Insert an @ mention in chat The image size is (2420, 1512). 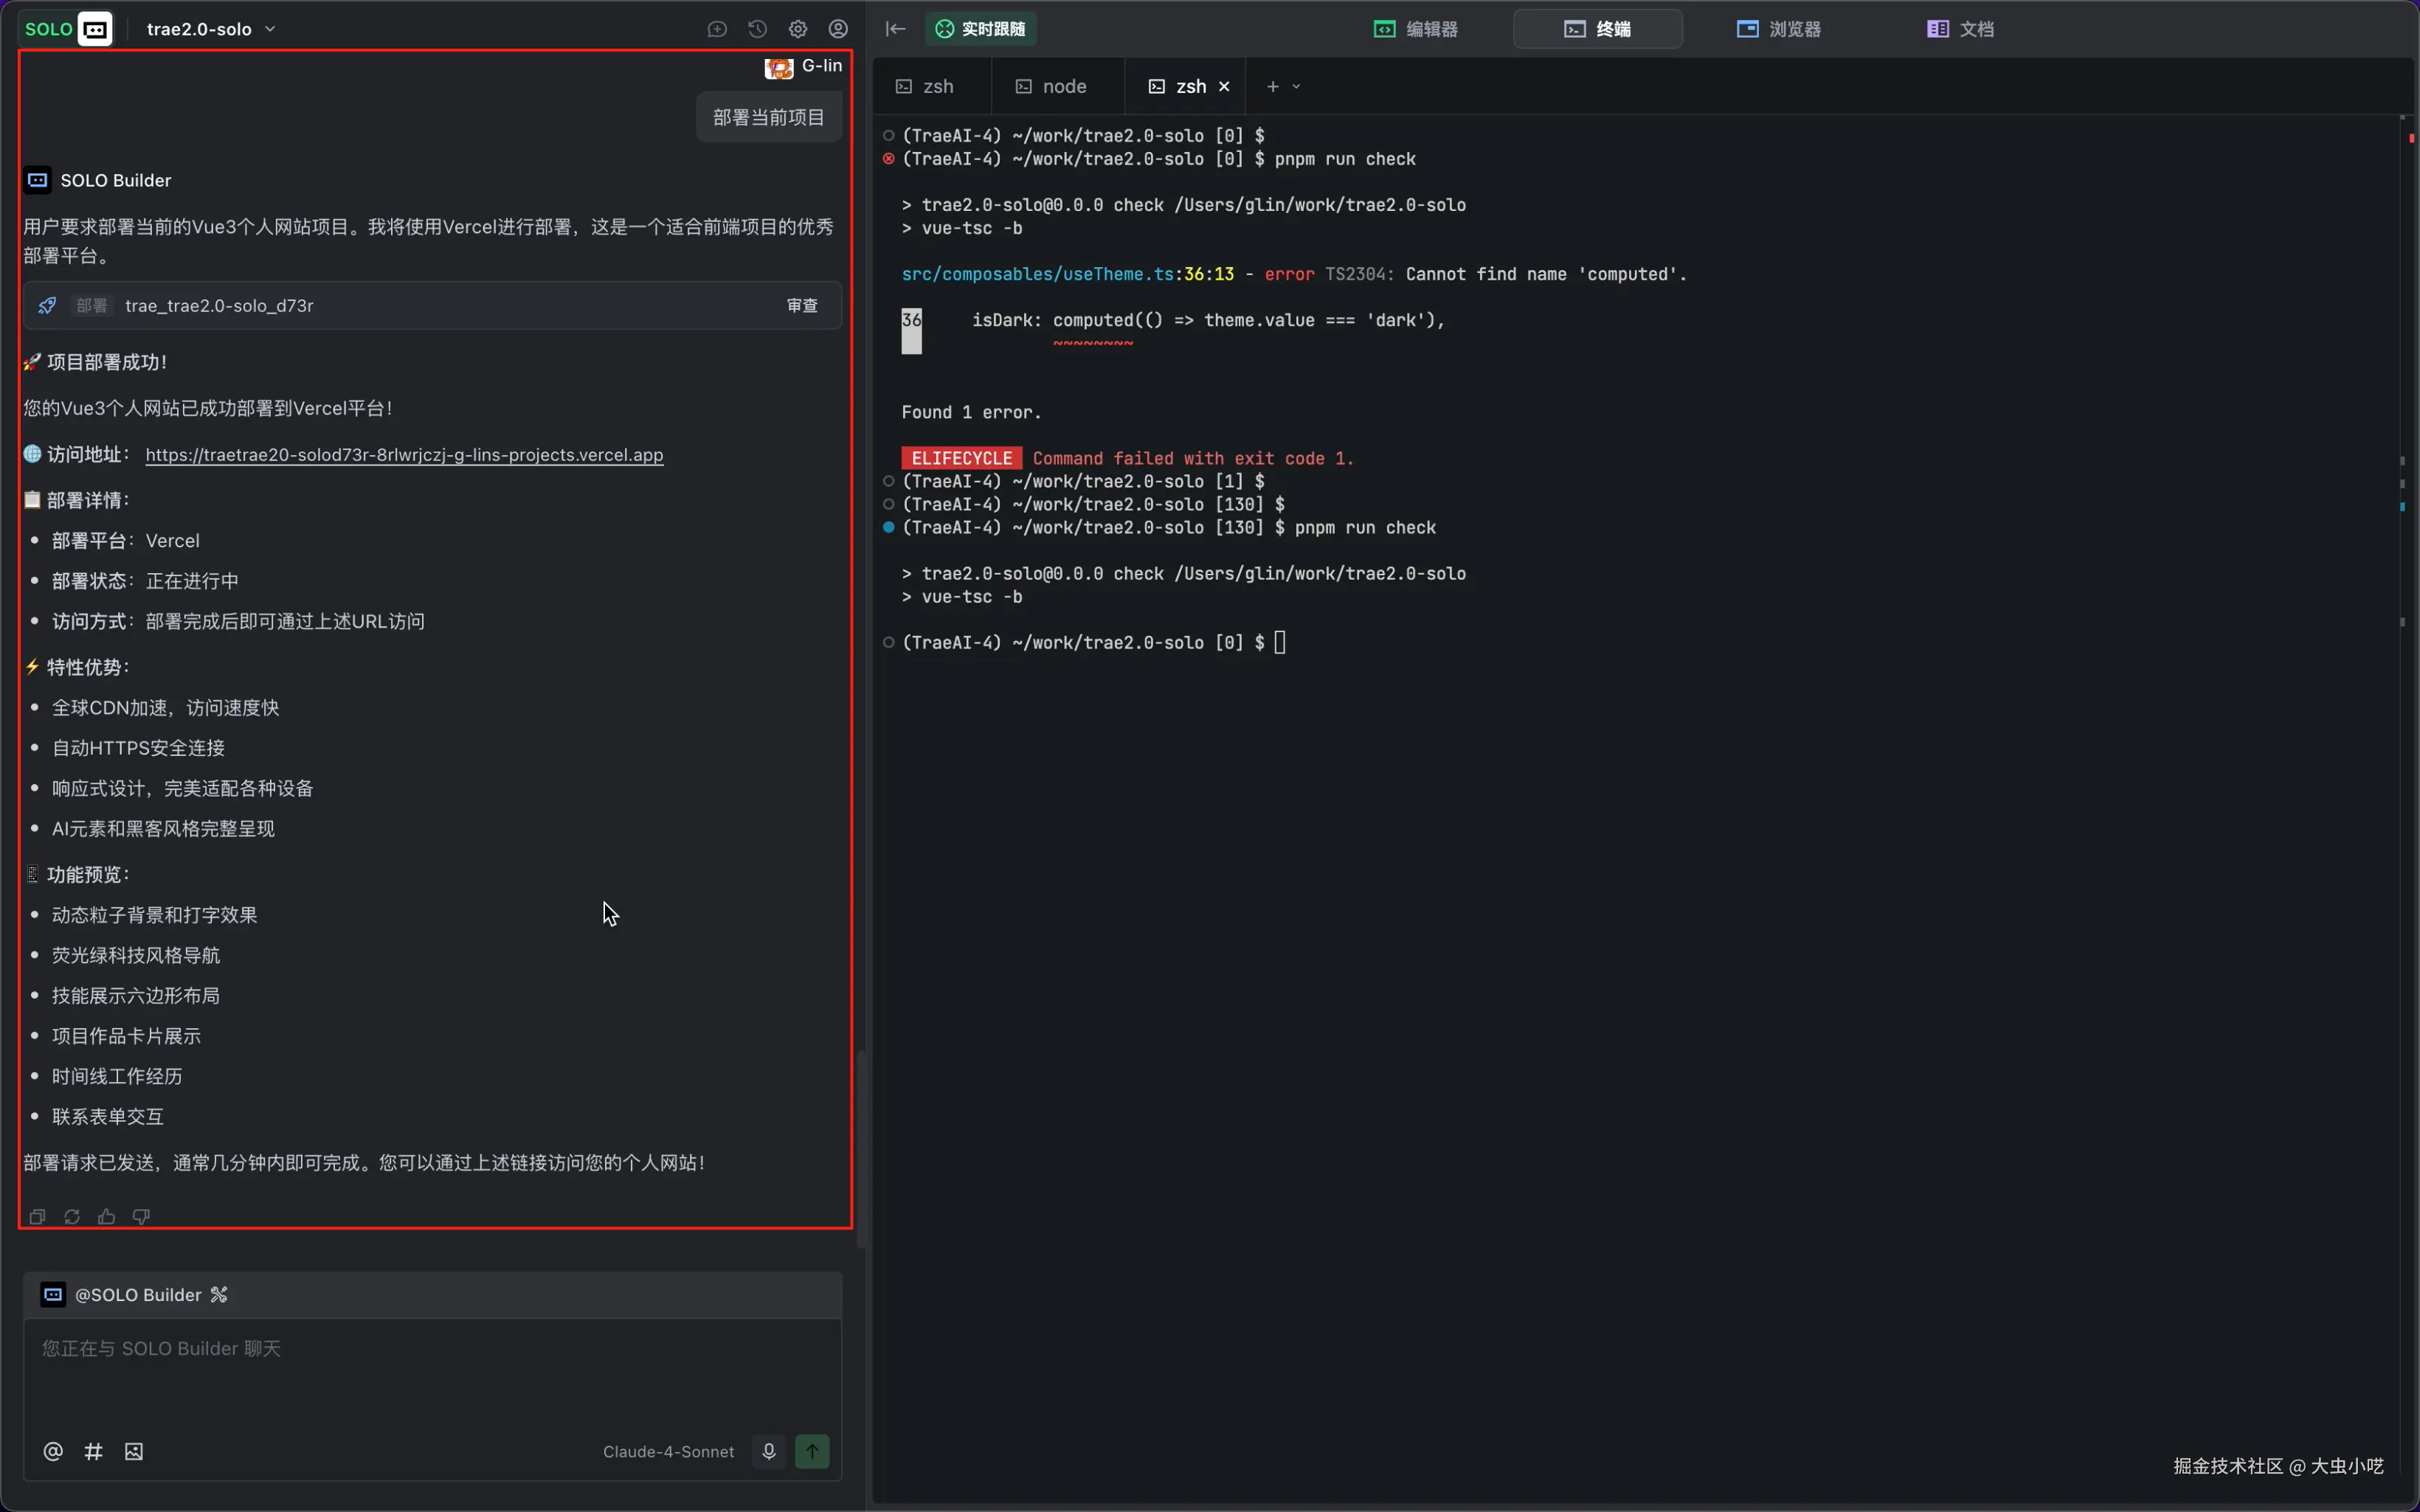pos(53,1451)
